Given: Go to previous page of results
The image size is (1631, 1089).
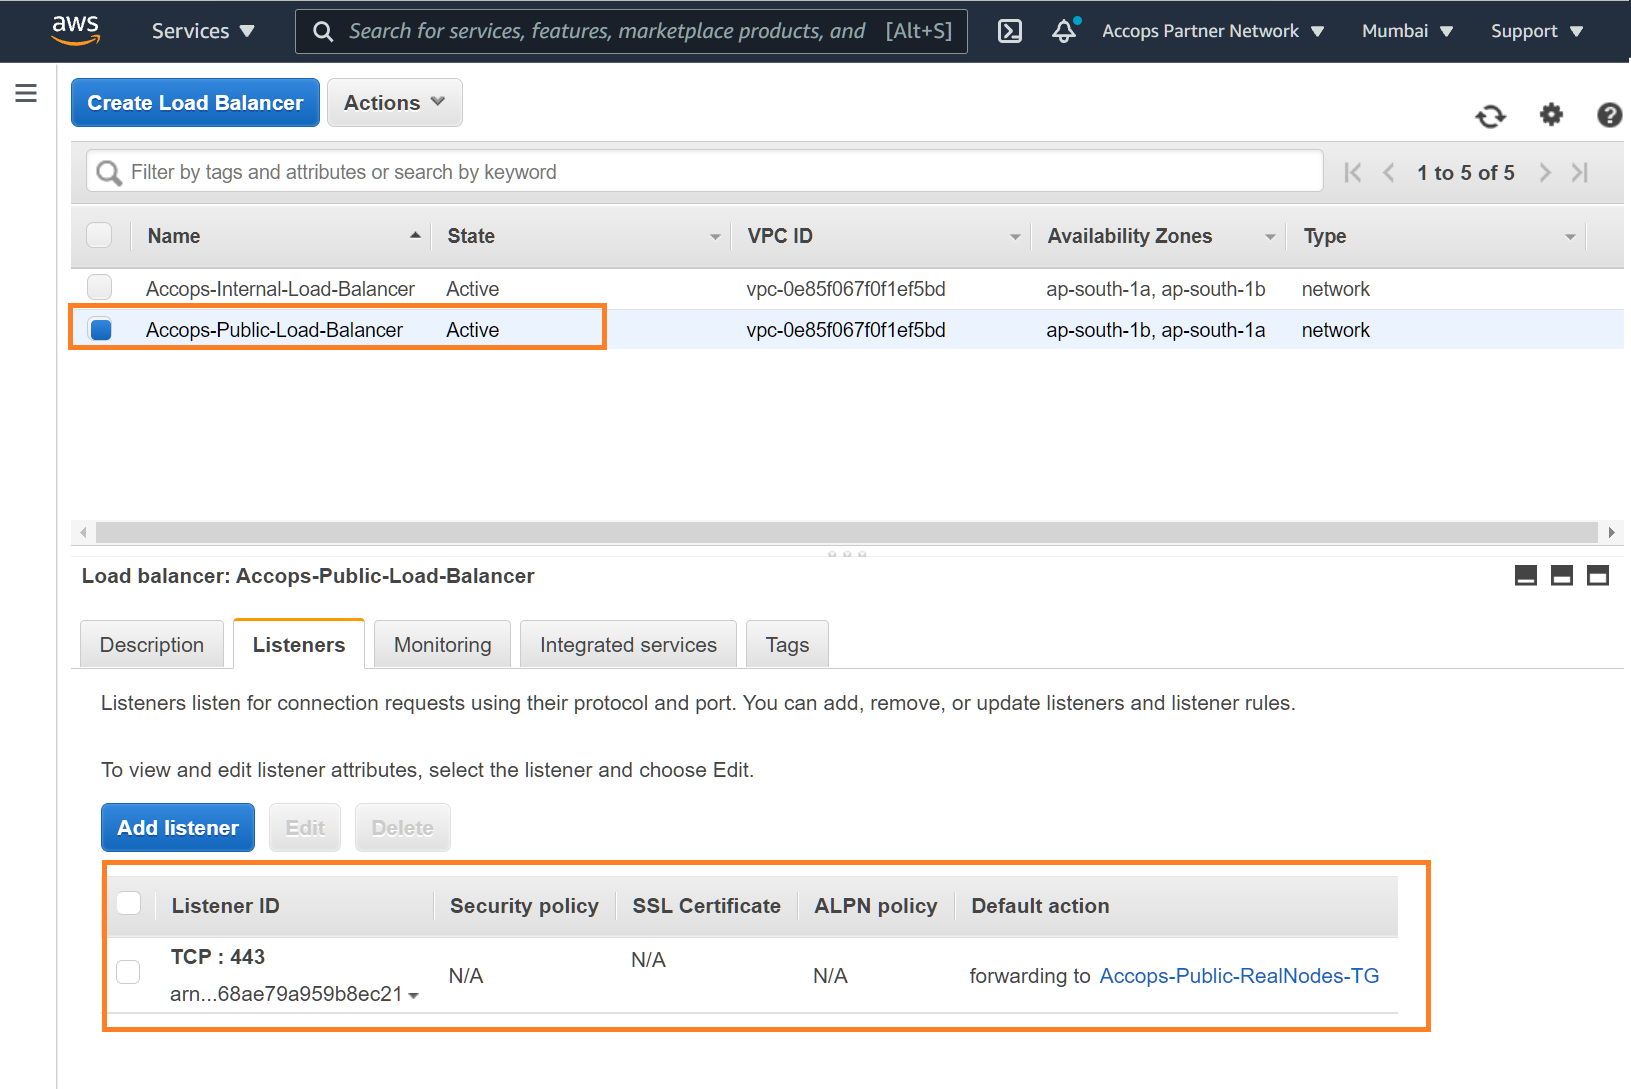Looking at the screenshot, I should point(1389,172).
